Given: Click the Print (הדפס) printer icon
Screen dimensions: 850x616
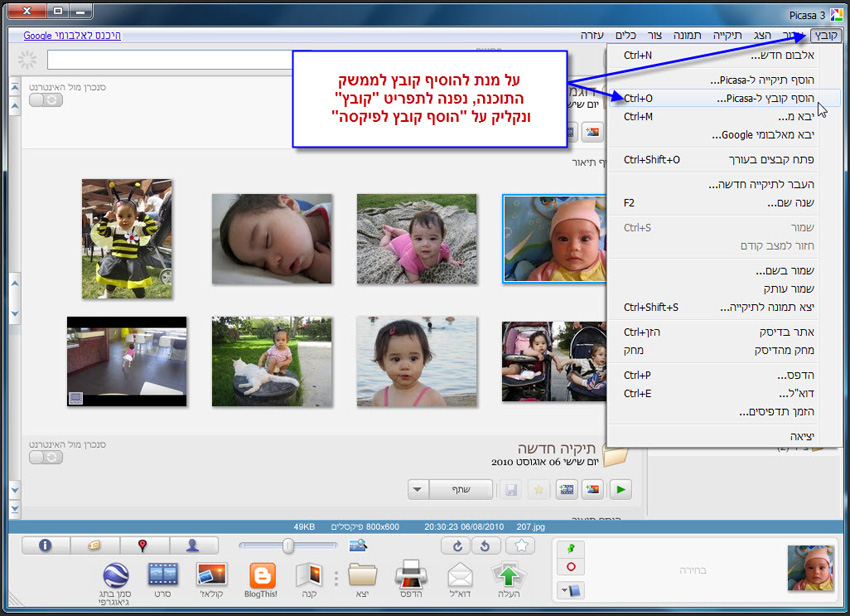Looking at the screenshot, I should (x=410, y=574).
